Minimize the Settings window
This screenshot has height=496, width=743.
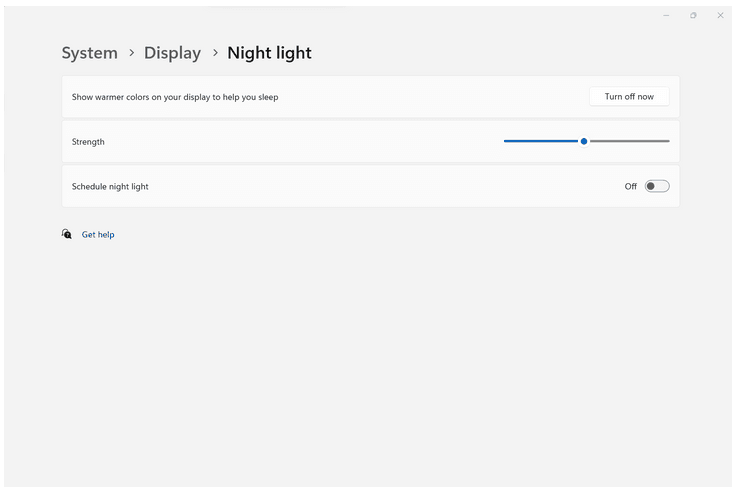(666, 16)
